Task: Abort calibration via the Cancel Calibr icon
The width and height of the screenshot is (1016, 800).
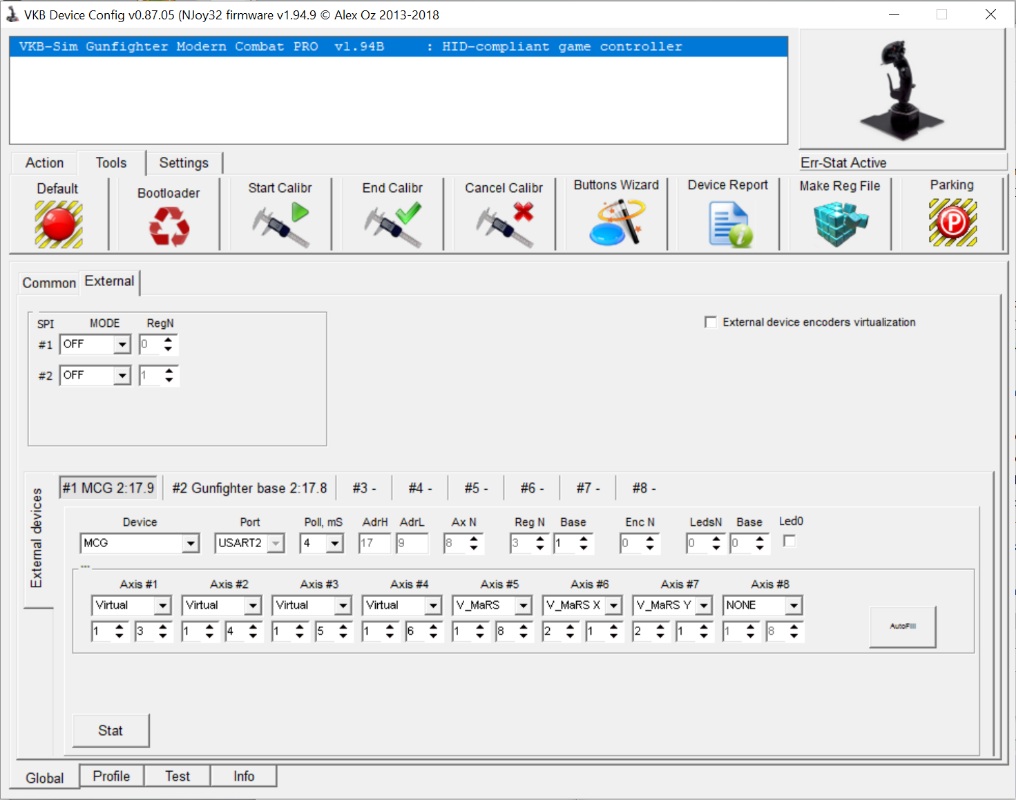Action: click(x=505, y=224)
